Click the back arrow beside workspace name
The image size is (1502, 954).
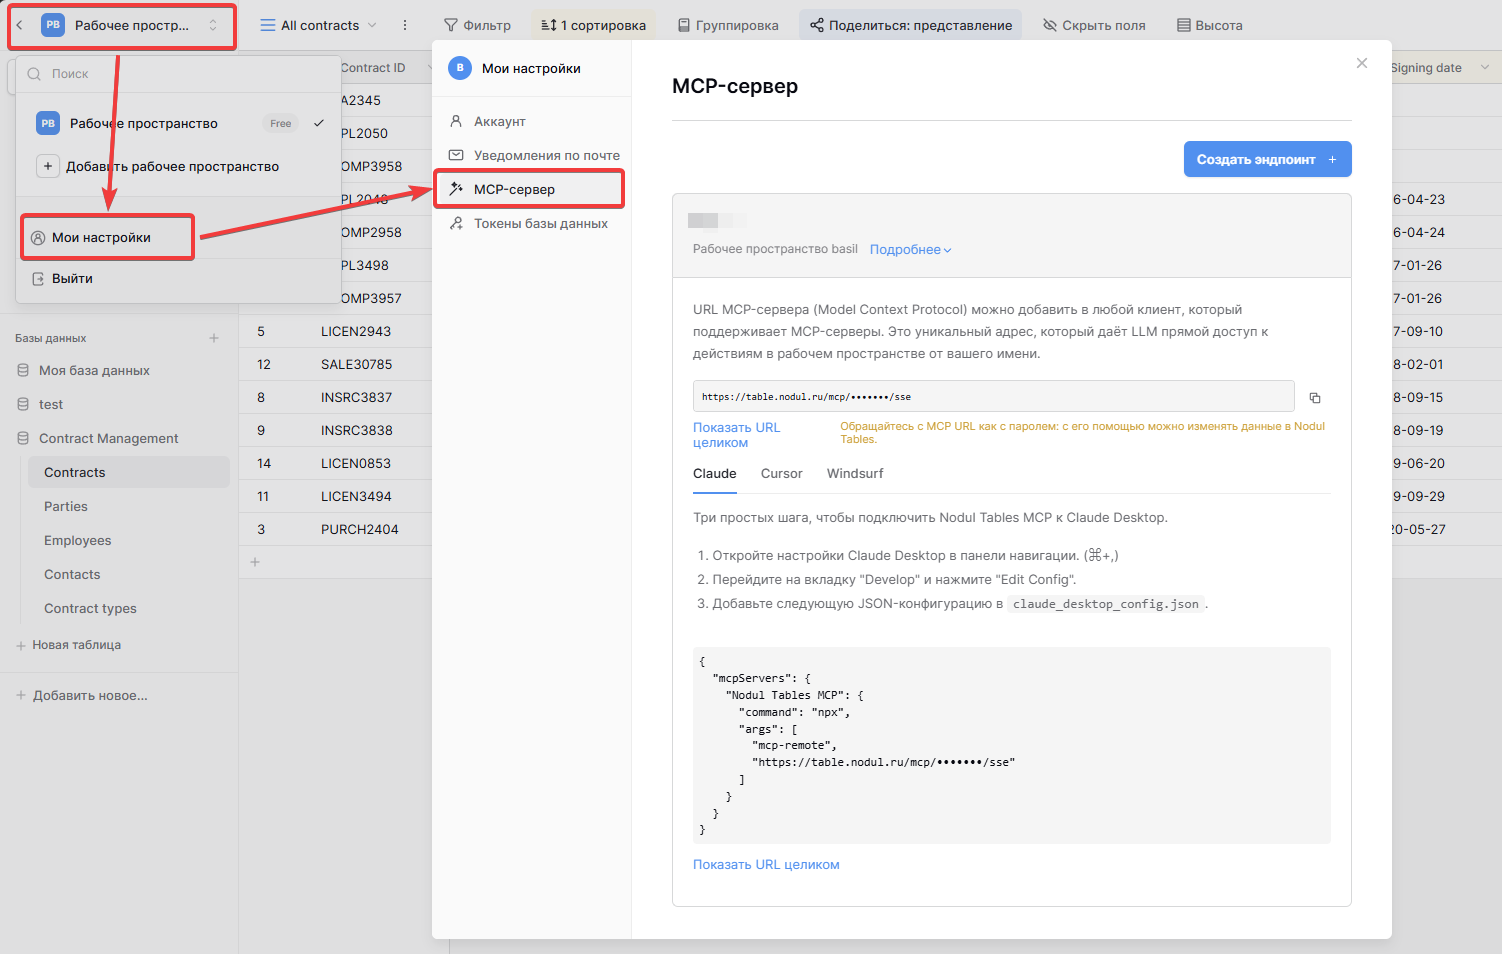(x=20, y=25)
